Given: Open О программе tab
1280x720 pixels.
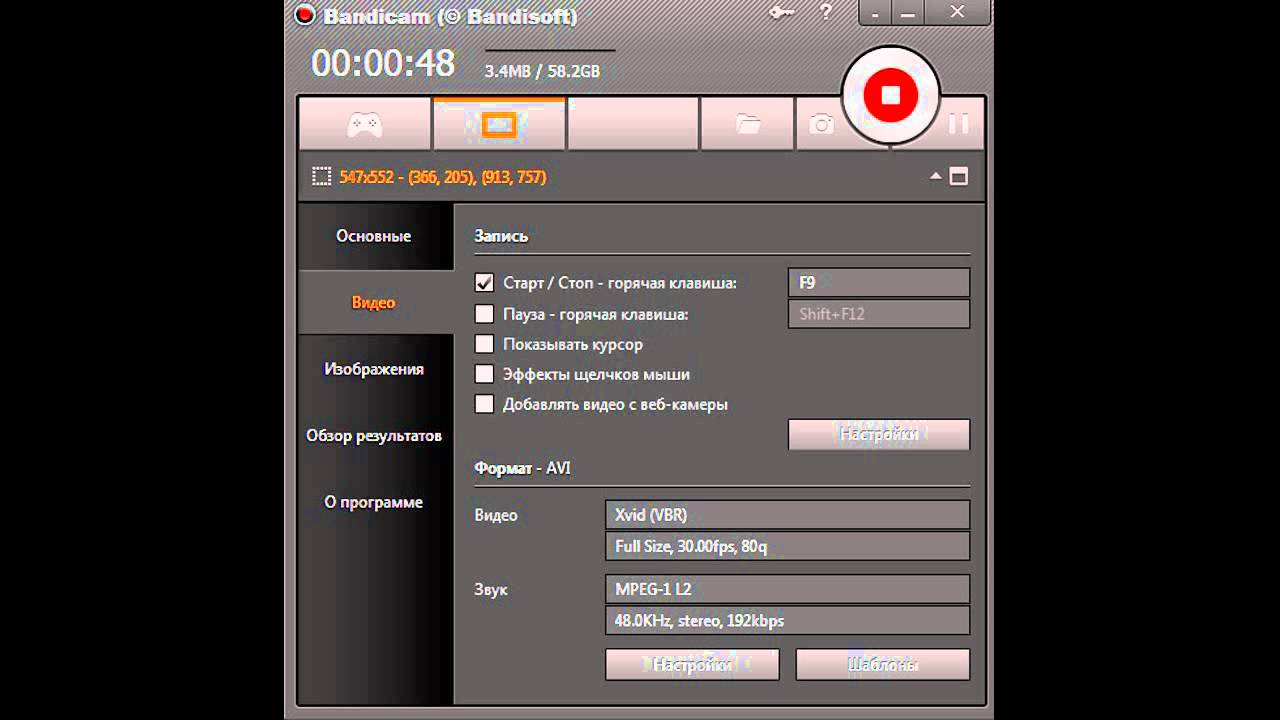Looking at the screenshot, I should 374,502.
